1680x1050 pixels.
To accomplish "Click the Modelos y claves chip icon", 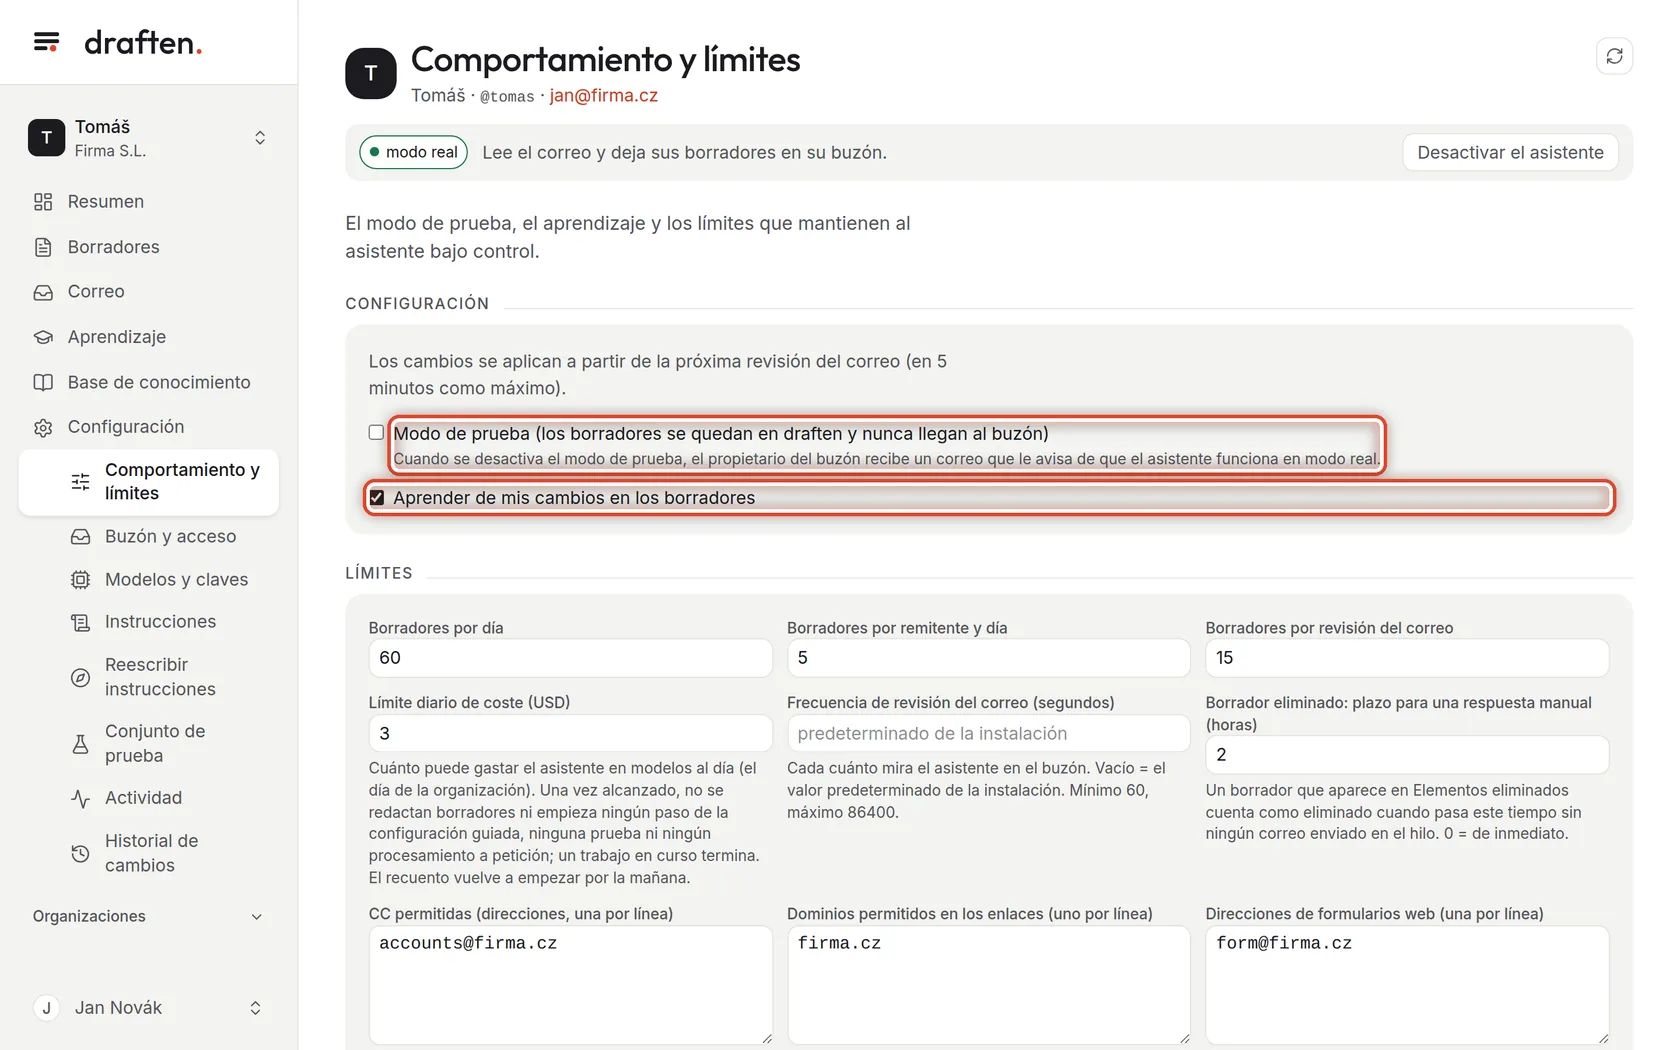I will tap(81, 580).
